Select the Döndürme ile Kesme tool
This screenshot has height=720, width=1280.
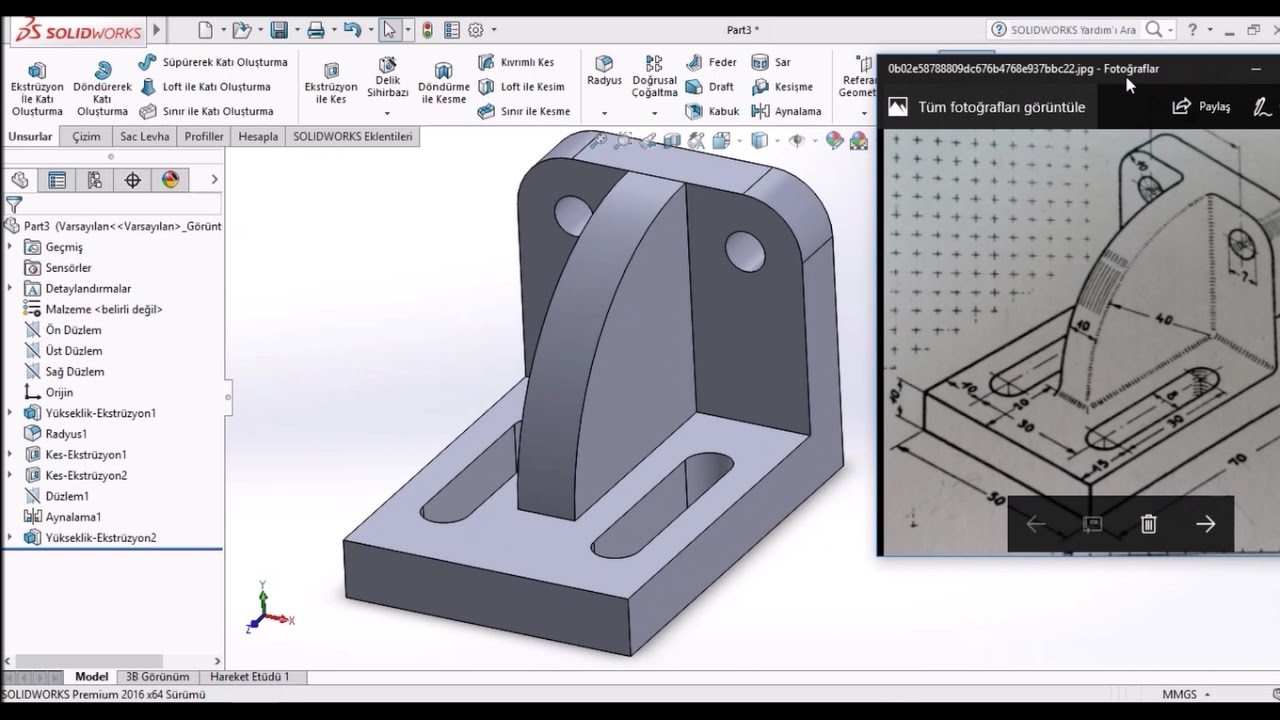443,82
